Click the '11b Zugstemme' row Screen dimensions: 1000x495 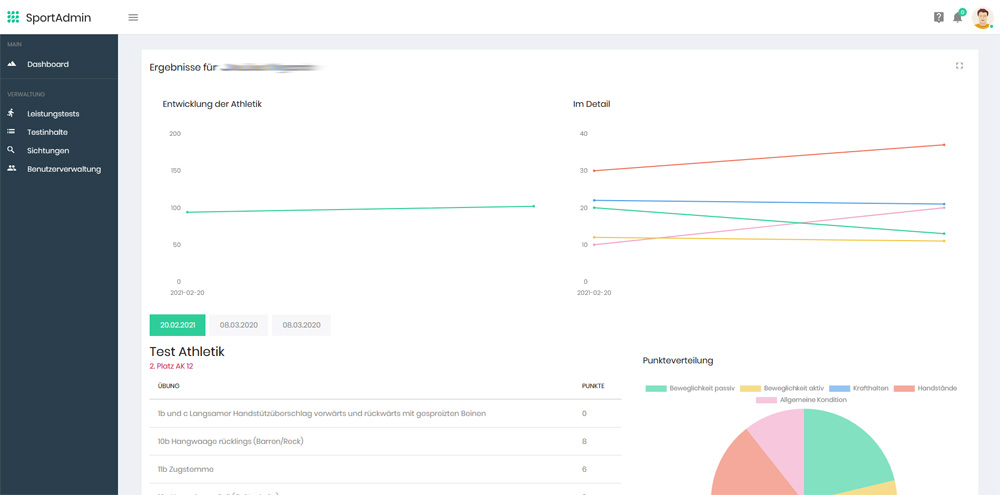pos(385,469)
